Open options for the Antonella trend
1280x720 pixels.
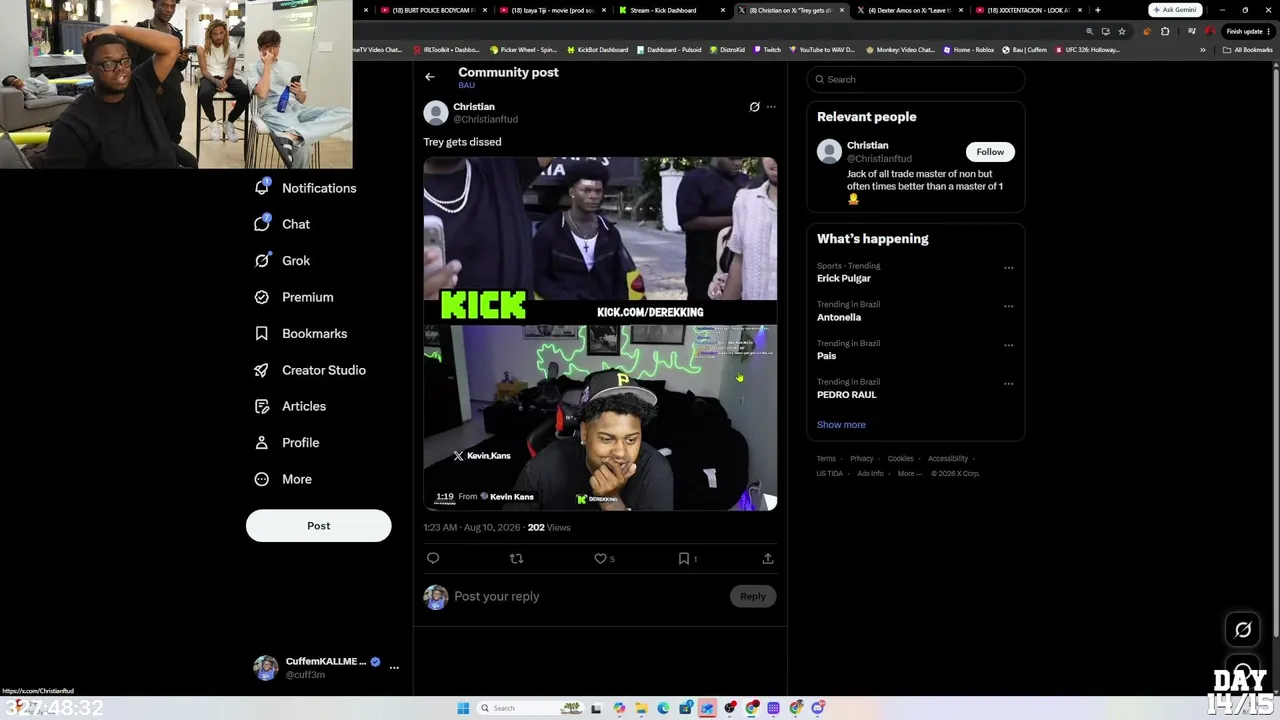pyautogui.click(x=1008, y=306)
